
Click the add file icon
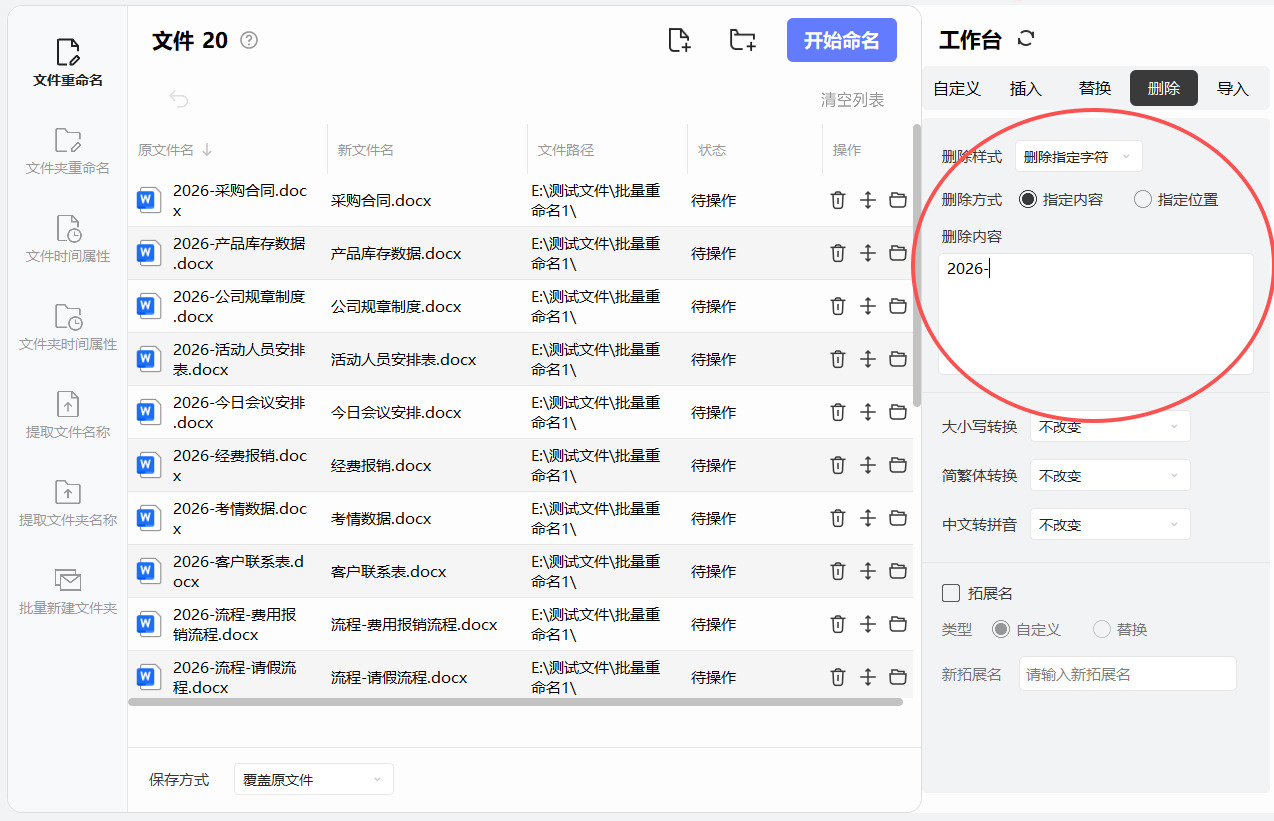679,40
